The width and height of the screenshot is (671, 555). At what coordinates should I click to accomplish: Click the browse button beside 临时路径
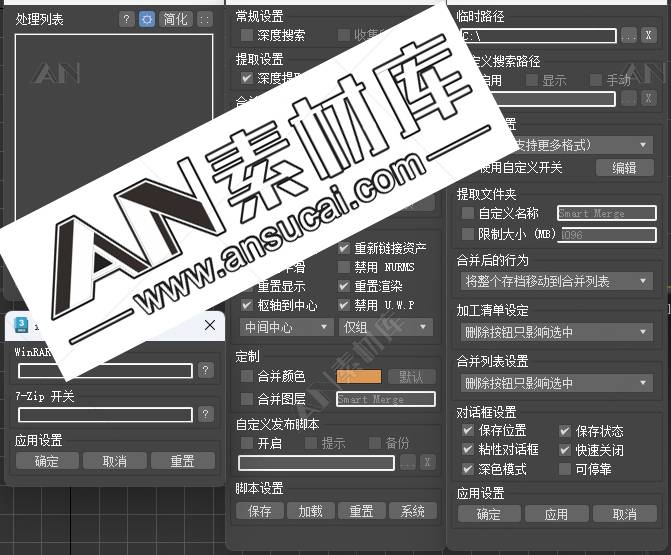tap(629, 36)
